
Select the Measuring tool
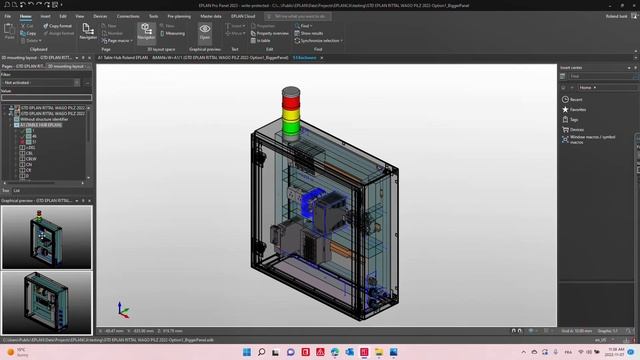pyautogui.click(x=173, y=33)
